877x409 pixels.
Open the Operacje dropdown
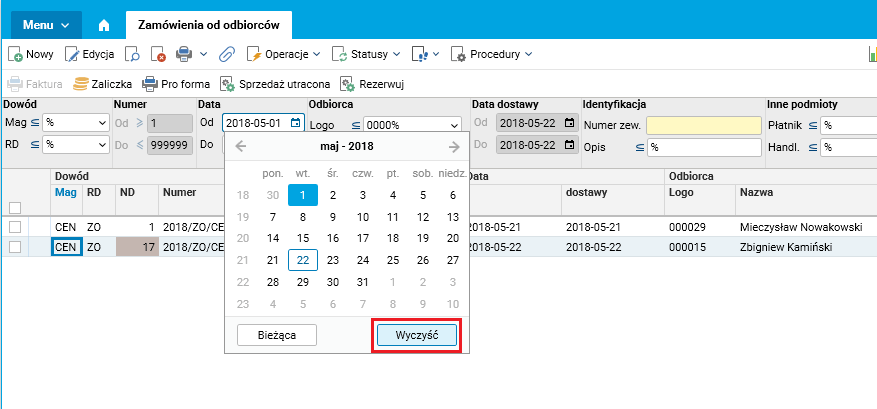[x=284, y=54]
